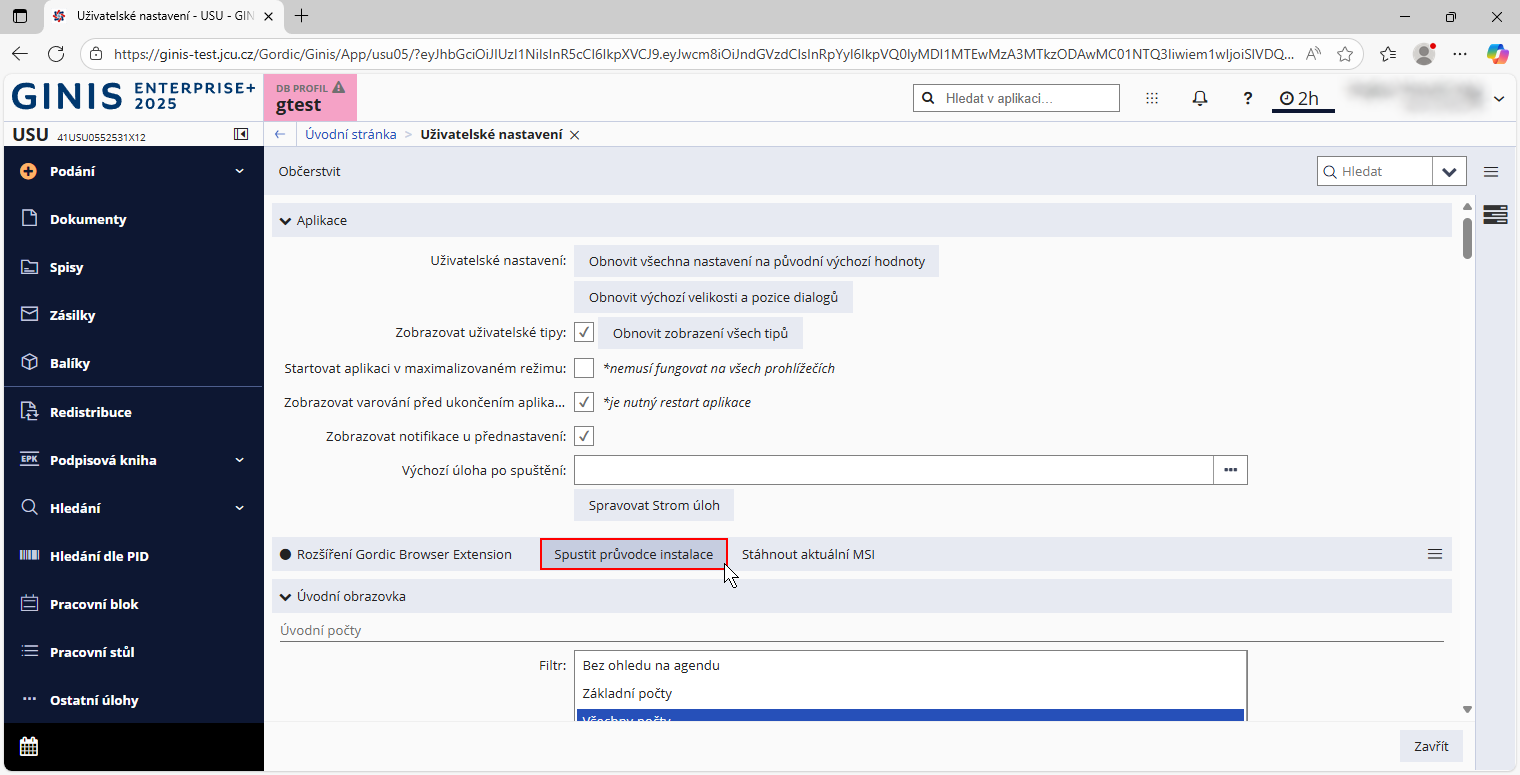Collapse the Úvodní obrazovka section
Viewport: 1520px width, 775px height.
click(286, 597)
